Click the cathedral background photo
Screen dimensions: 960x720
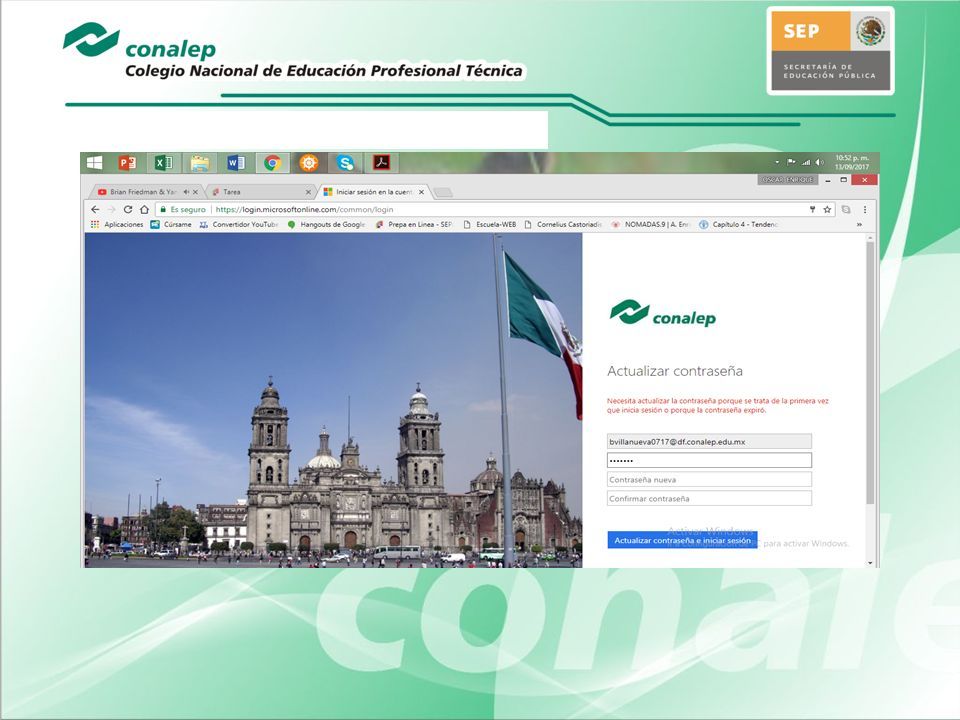pos(333,400)
